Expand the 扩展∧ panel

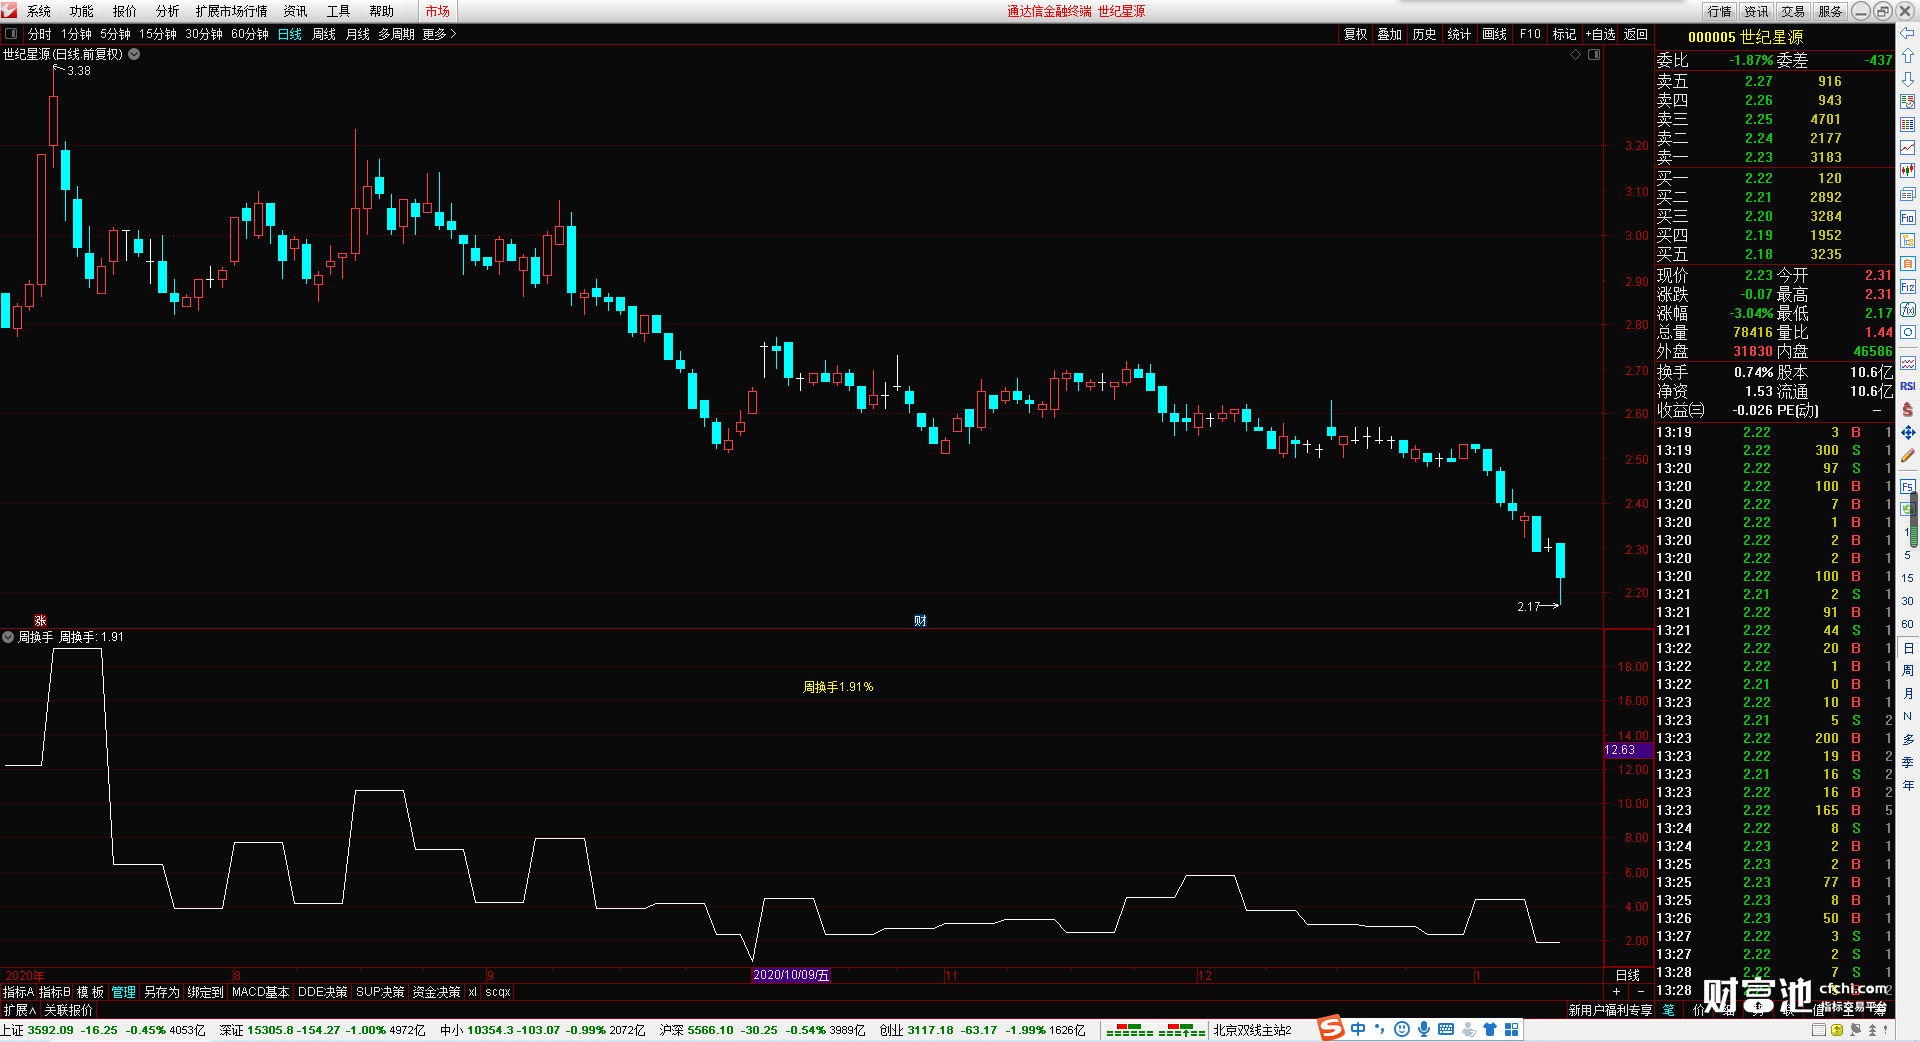pyautogui.click(x=20, y=1010)
